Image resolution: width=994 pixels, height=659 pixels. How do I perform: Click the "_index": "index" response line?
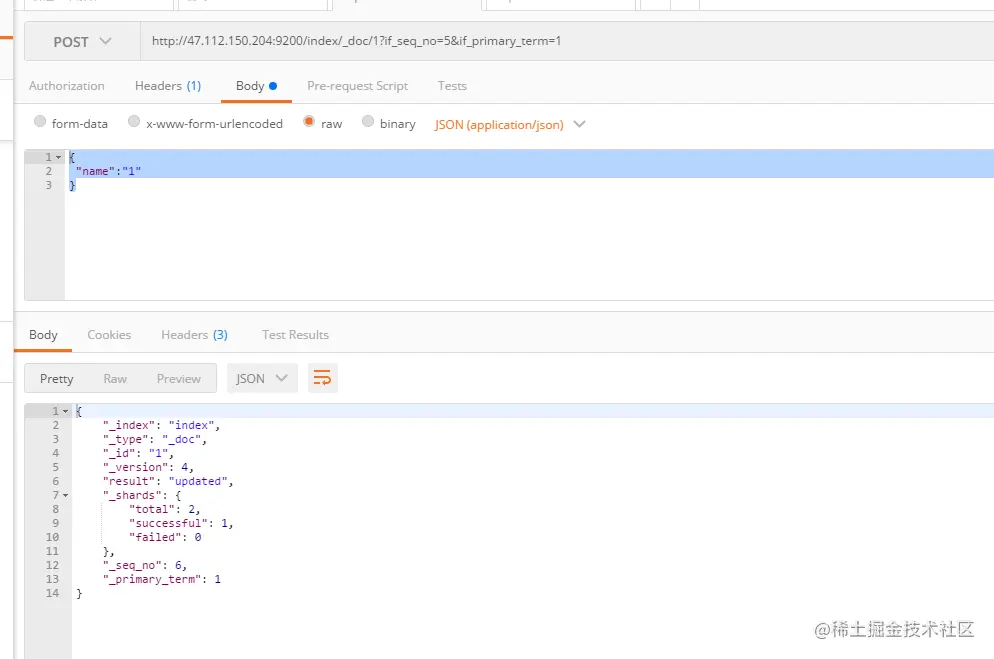pyautogui.click(x=161, y=425)
